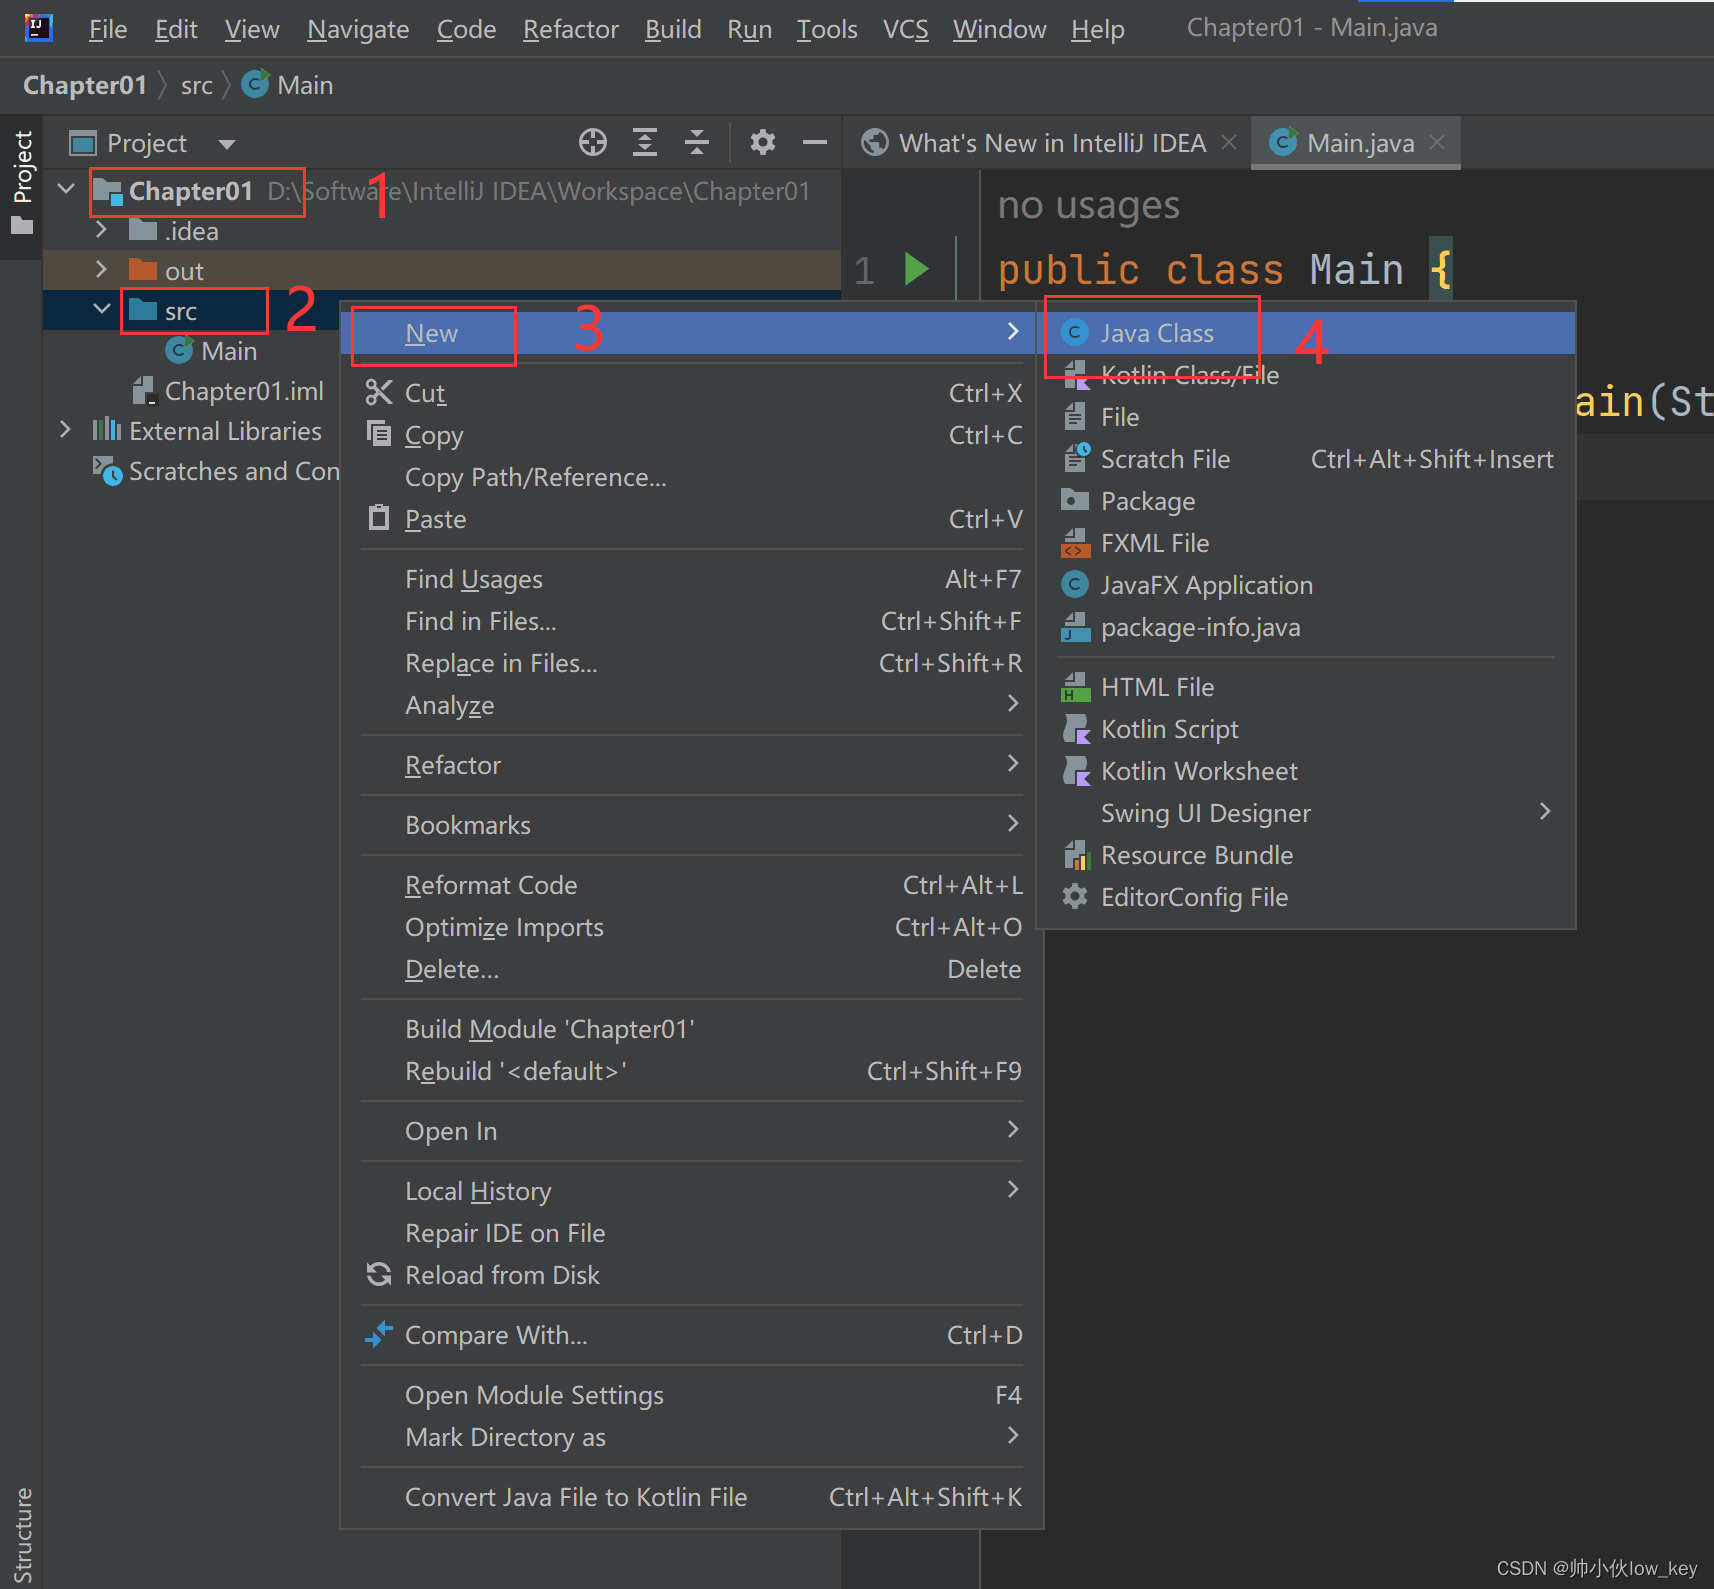This screenshot has width=1714, height=1589.
Task: Close the What's New tab
Action: pyautogui.click(x=1229, y=142)
